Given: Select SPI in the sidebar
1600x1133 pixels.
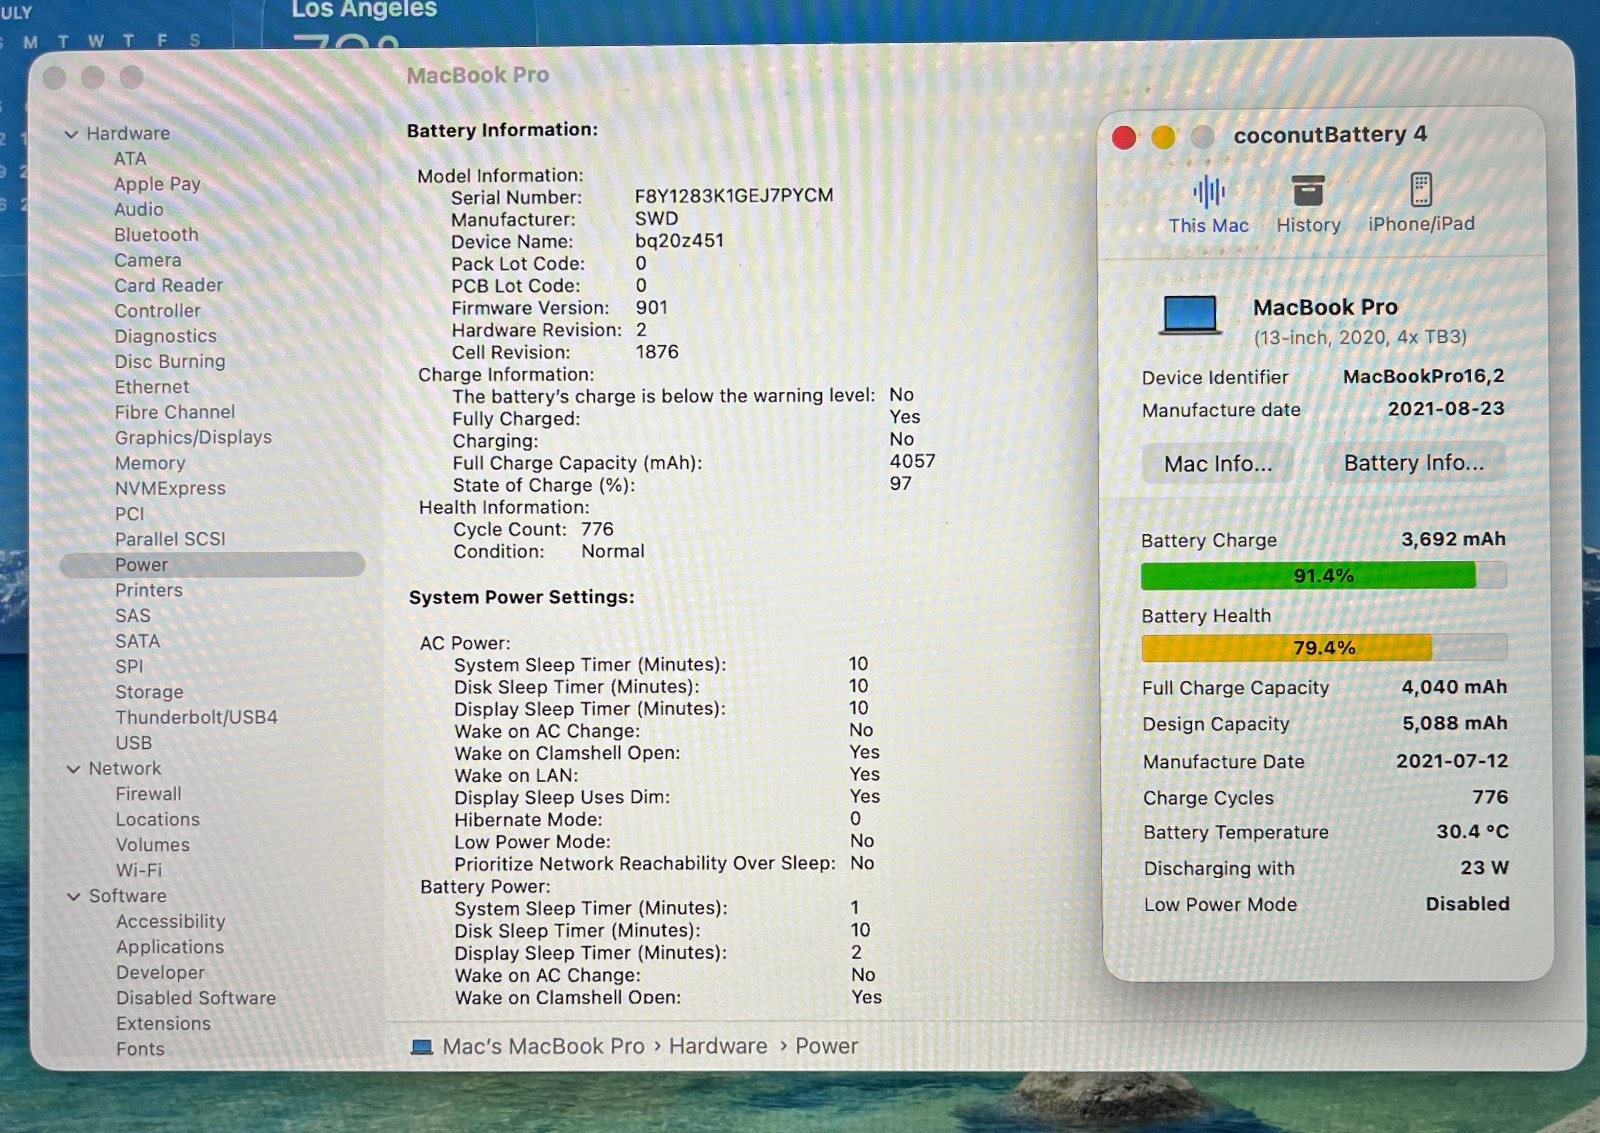Looking at the screenshot, I should click(x=129, y=667).
